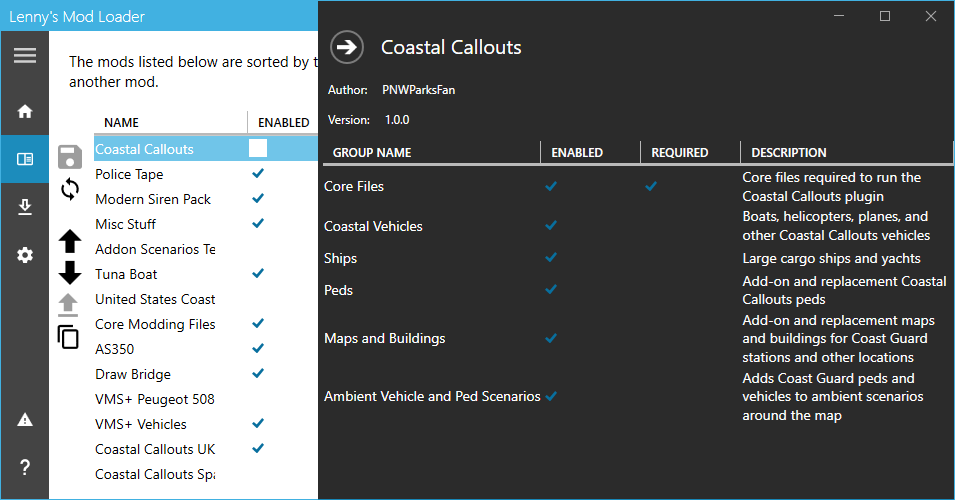Click the Refresh mods icon
The image size is (955, 500).
[69, 188]
